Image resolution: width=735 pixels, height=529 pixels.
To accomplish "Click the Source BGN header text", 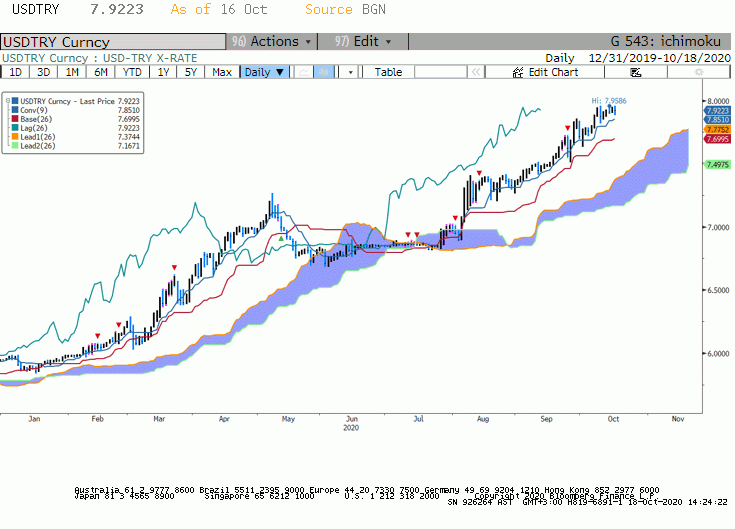I will point(345,9).
